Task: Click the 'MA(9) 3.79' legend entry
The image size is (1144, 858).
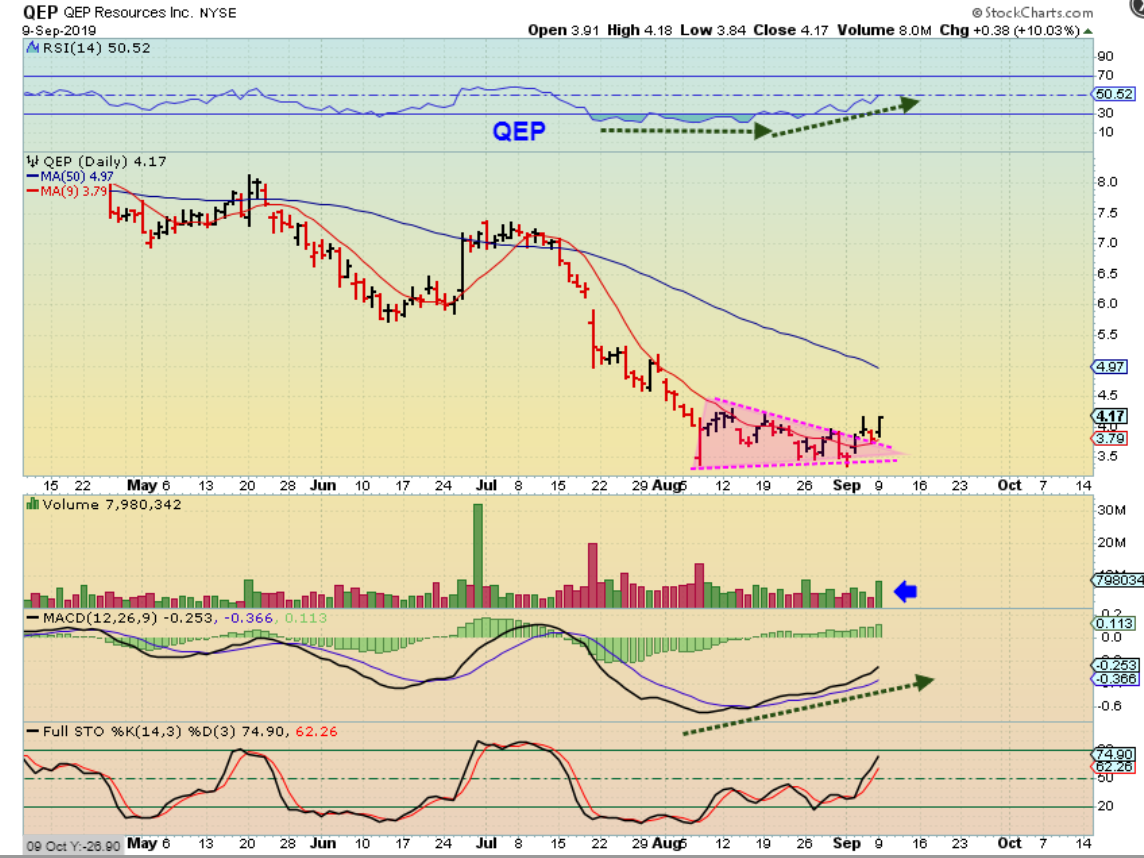Action: pyautogui.click(x=74, y=191)
